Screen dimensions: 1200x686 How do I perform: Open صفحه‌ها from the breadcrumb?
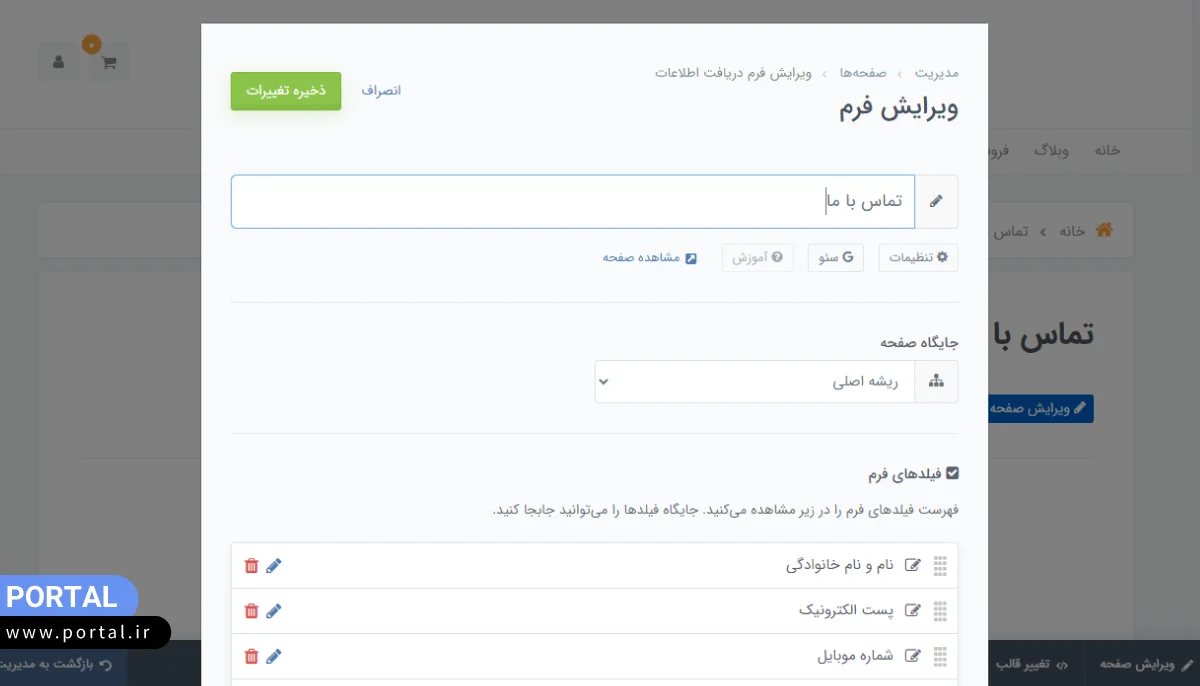coord(862,72)
